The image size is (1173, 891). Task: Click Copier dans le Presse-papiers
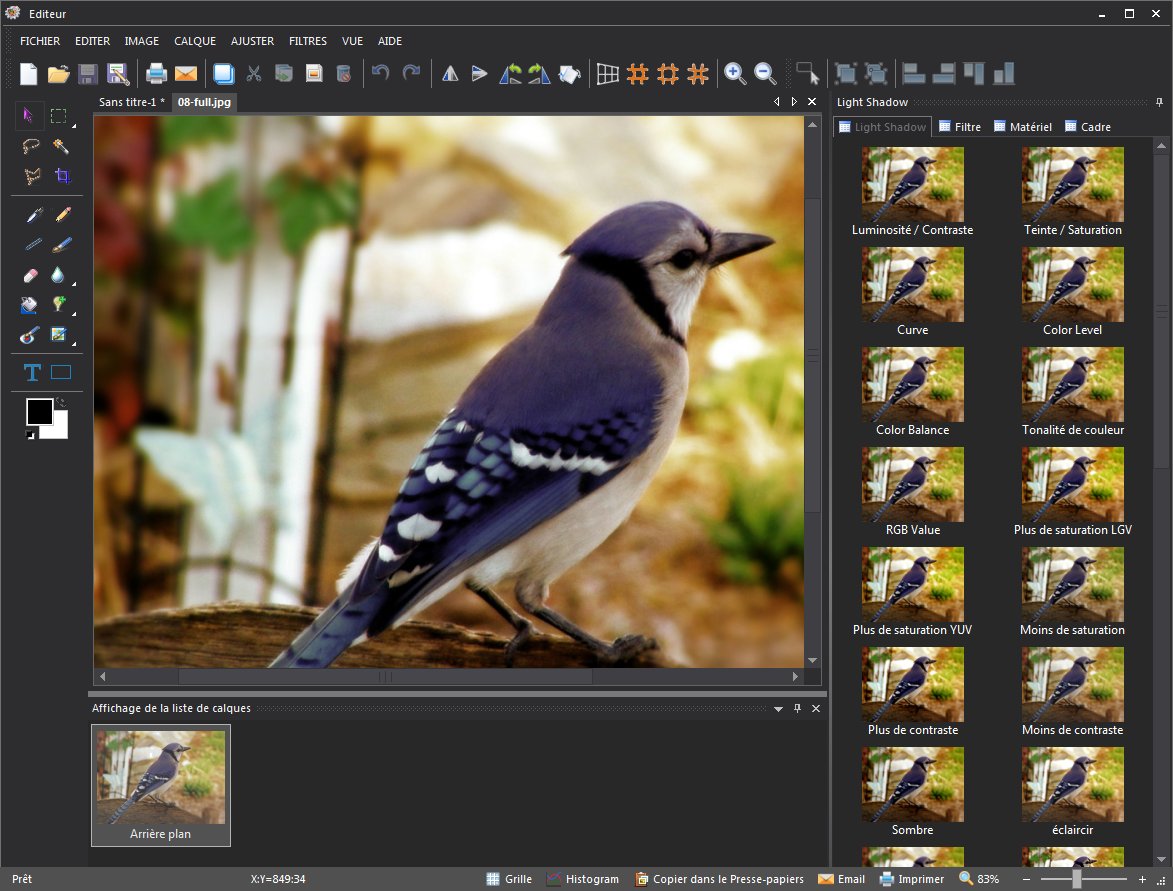point(720,879)
